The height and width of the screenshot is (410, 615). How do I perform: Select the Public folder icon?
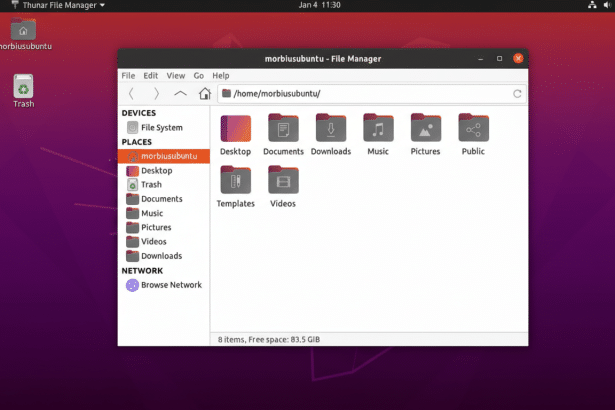click(473, 128)
